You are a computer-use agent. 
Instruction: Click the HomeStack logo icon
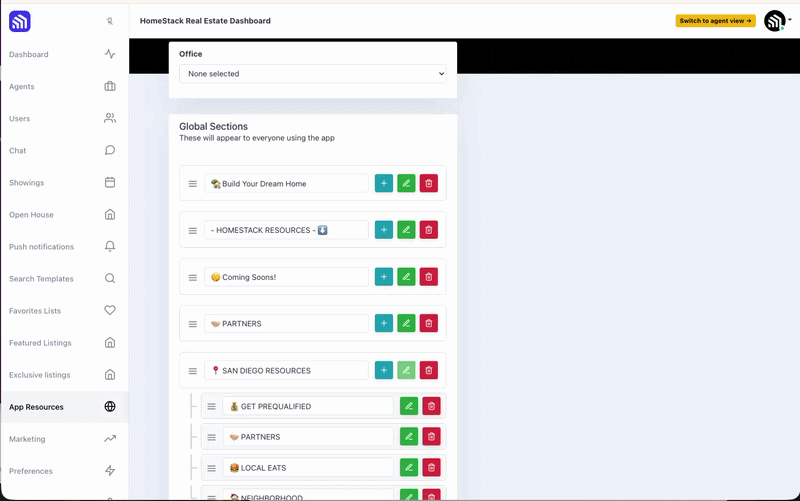[x=19, y=21]
